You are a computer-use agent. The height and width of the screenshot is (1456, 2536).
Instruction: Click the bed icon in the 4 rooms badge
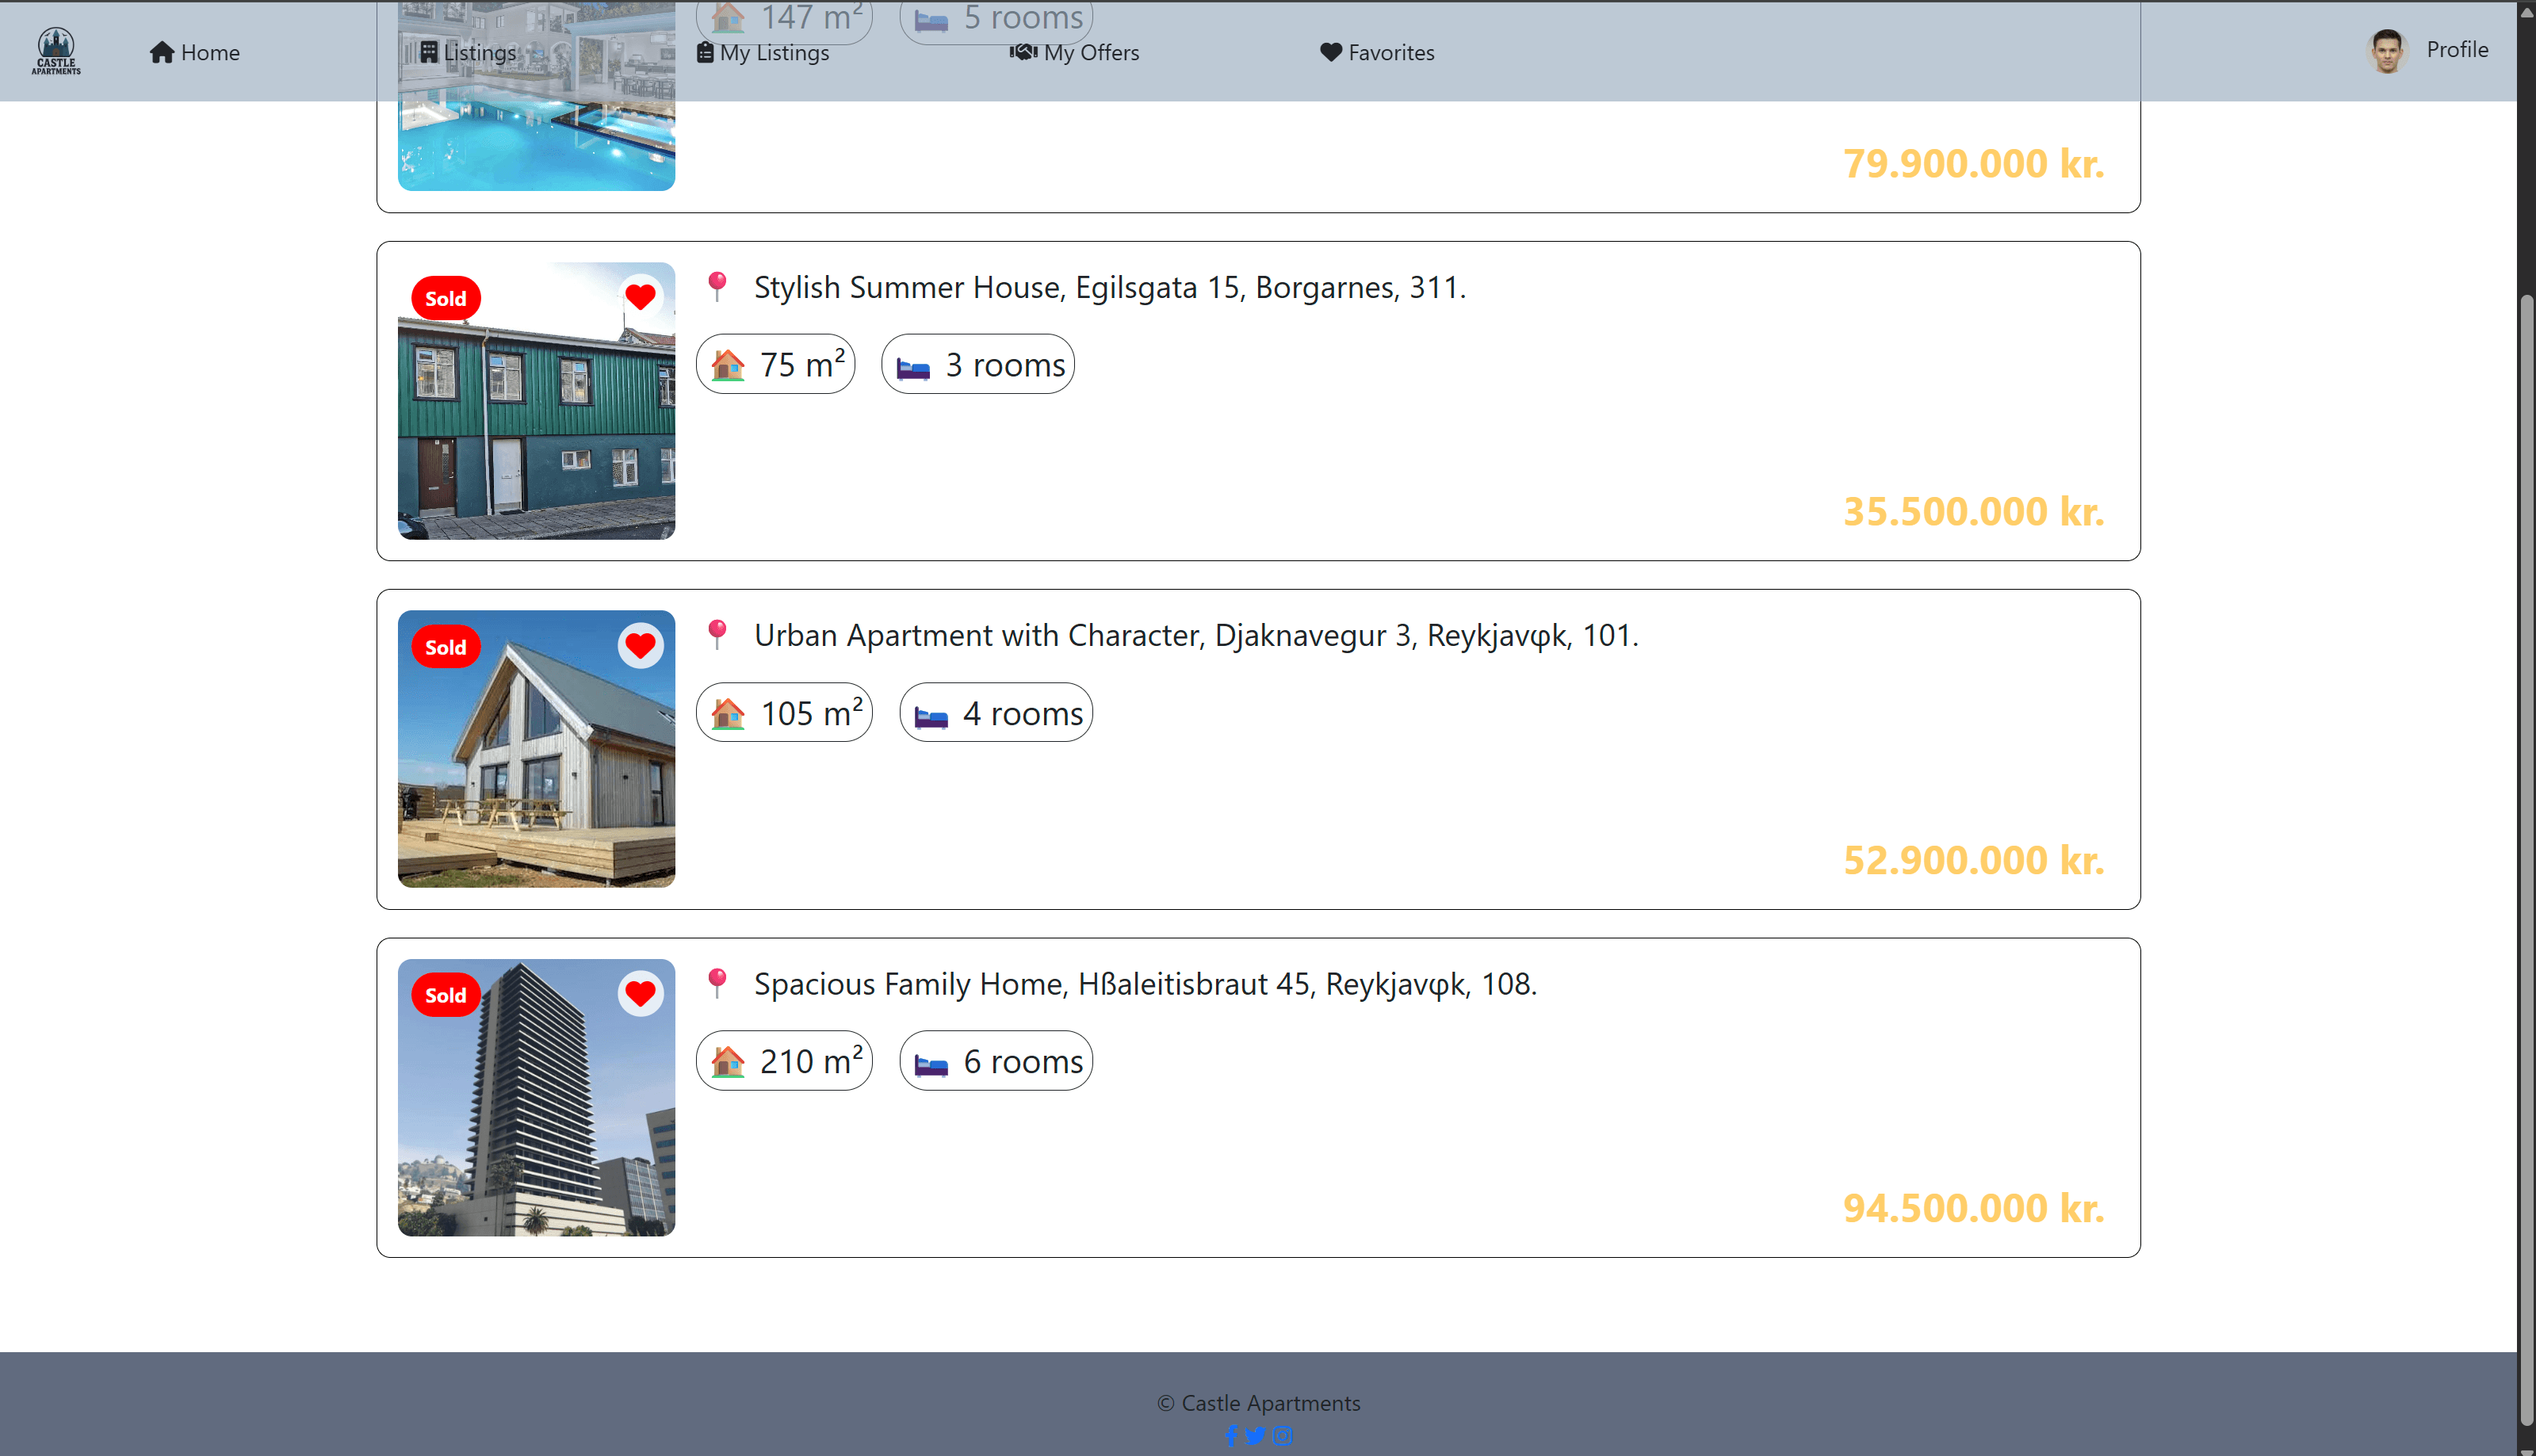[931, 716]
